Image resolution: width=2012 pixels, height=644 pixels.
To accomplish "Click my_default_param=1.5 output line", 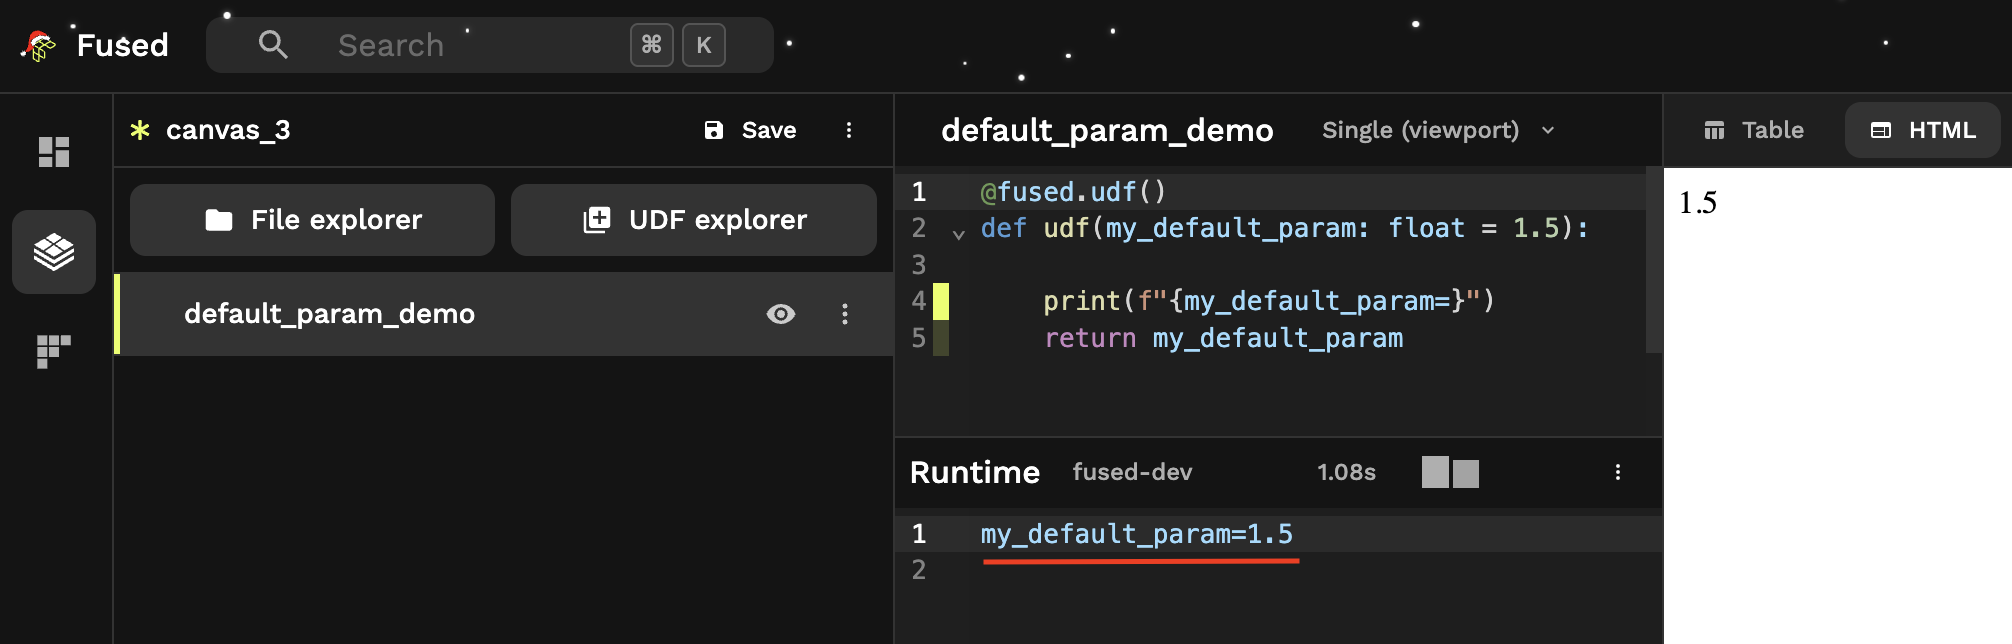I will pyautogui.click(x=1136, y=534).
